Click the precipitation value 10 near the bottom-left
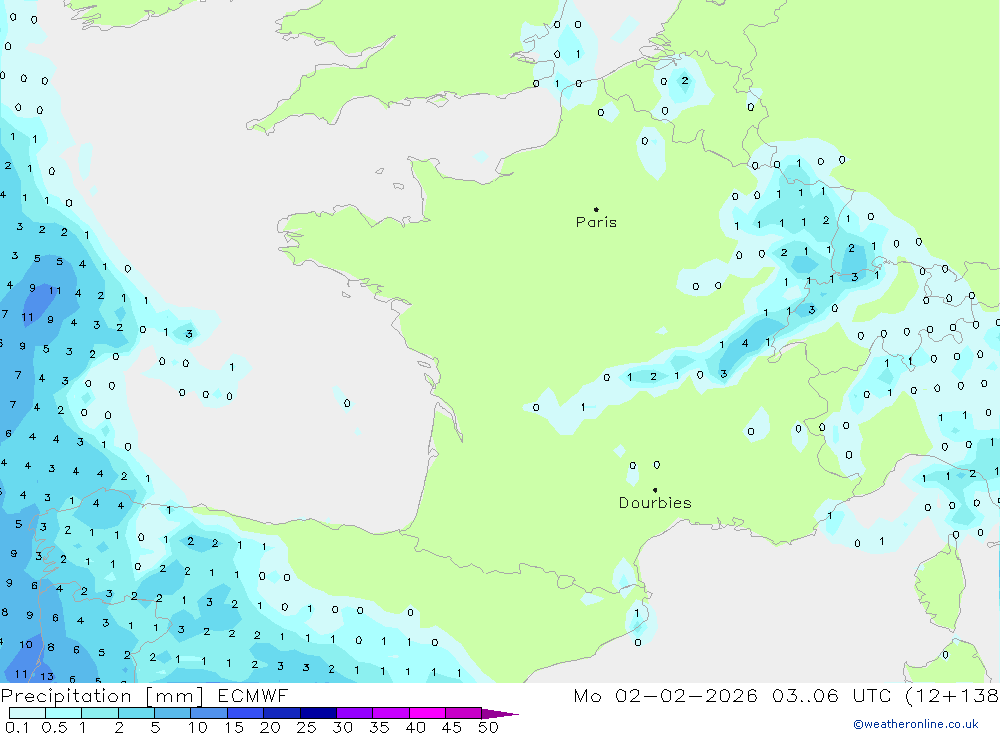The width and height of the screenshot is (1000, 733). [26, 644]
